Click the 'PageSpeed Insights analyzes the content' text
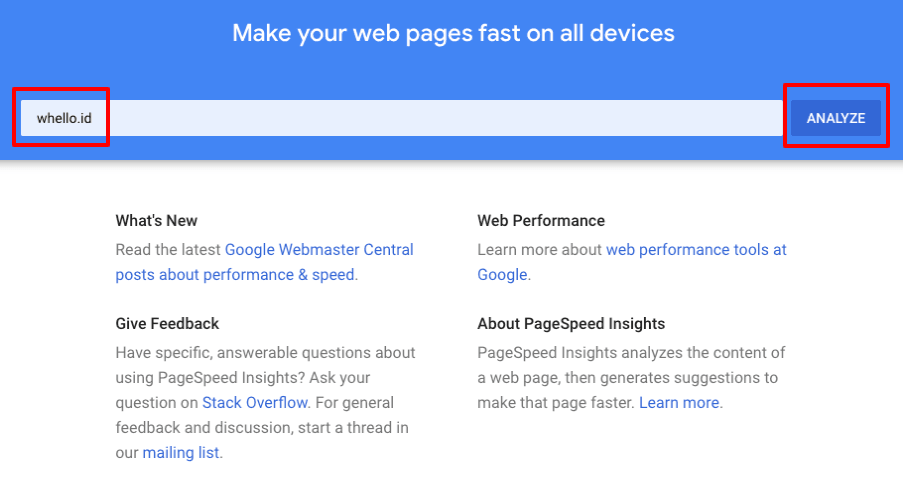The height and width of the screenshot is (477, 903). pyautogui.click(x=631, y=352)
